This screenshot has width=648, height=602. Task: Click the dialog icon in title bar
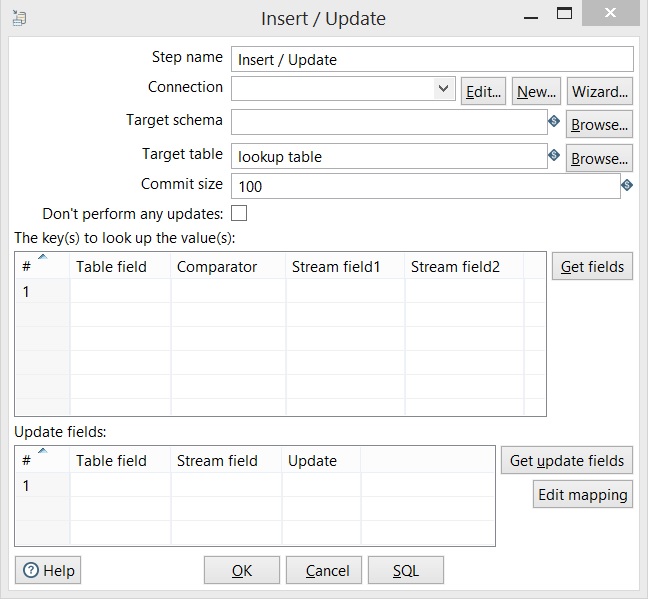[21, 18]
